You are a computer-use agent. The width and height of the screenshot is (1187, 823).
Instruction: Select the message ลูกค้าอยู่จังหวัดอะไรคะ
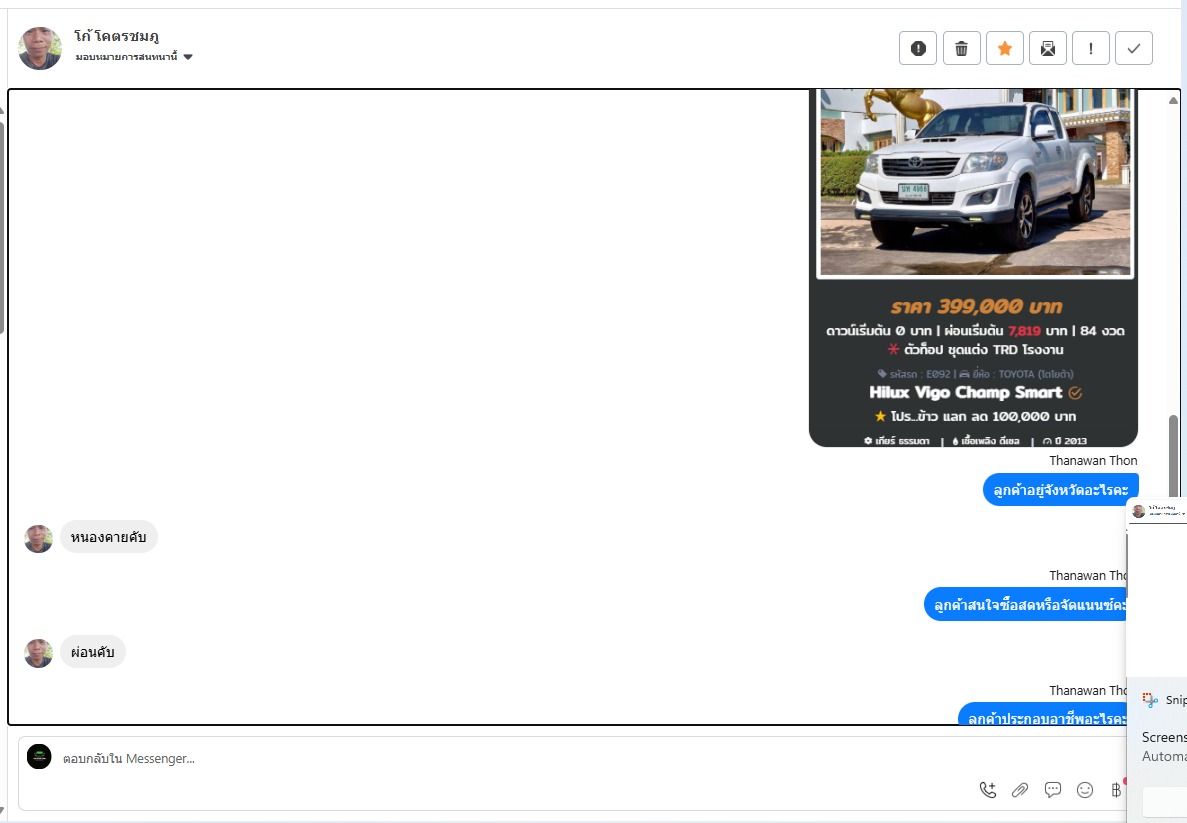point(1061,490)
